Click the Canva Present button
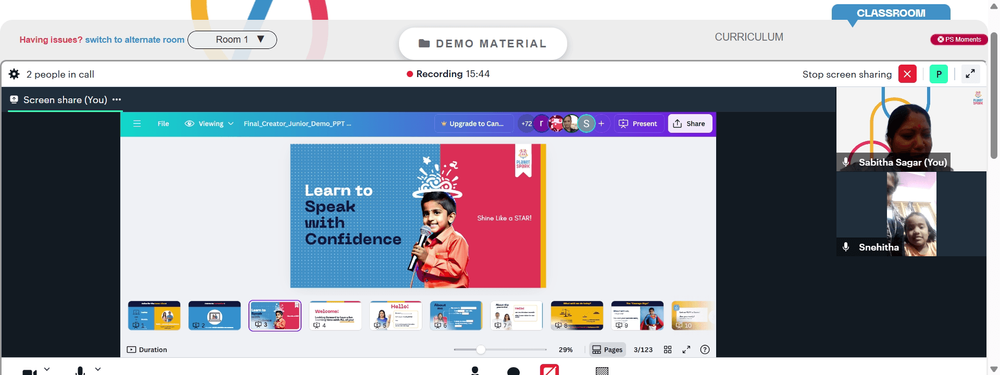Image resolution: width=1000 pixels, height=375 pixels. tap(638, 124)
